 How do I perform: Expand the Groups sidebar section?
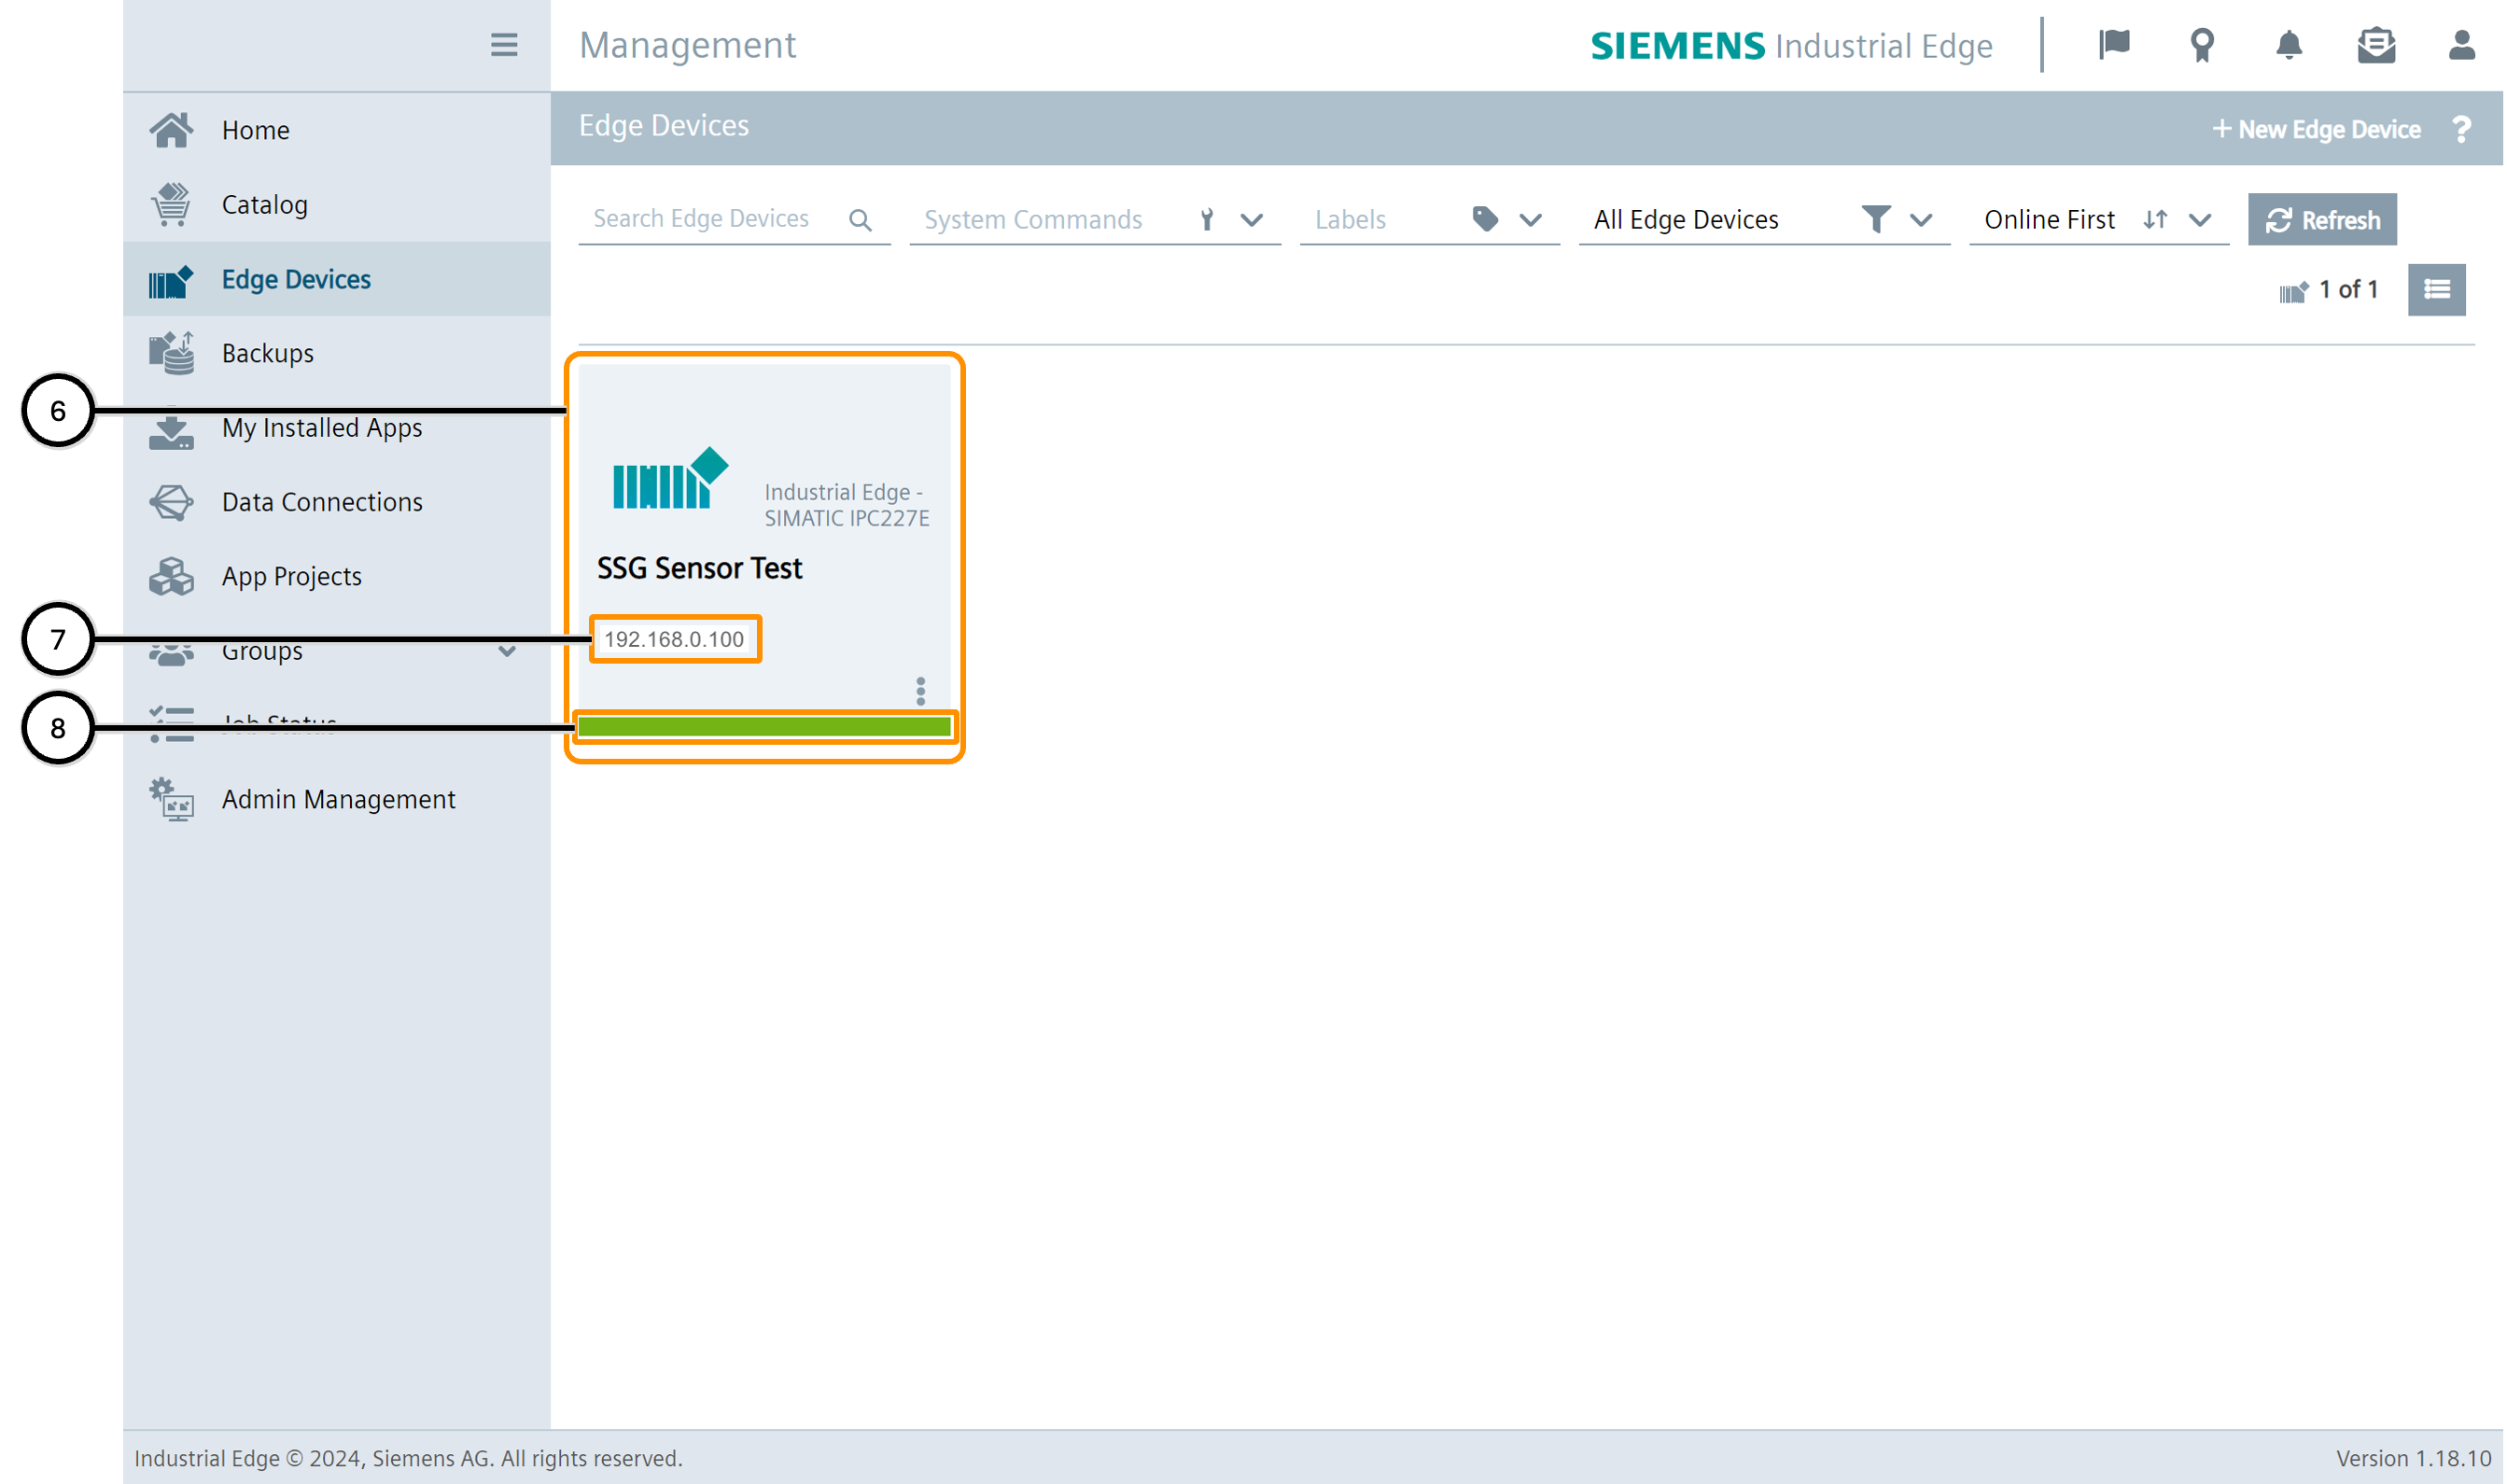(507, 651)
